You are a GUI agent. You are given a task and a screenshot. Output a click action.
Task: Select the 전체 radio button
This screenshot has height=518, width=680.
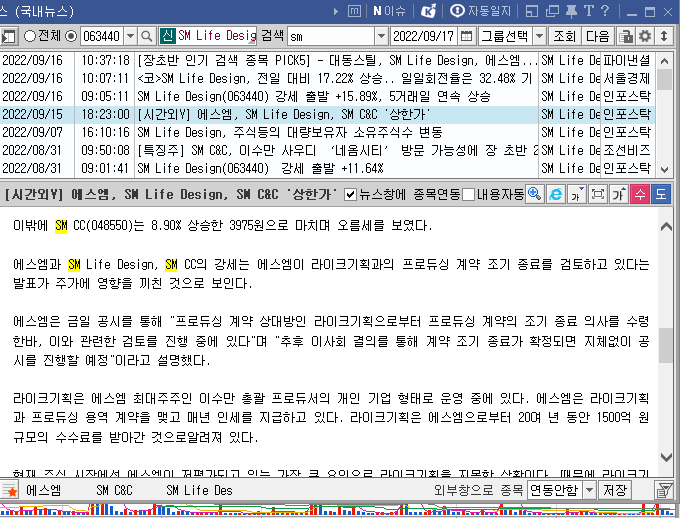[x=29, y=36]
